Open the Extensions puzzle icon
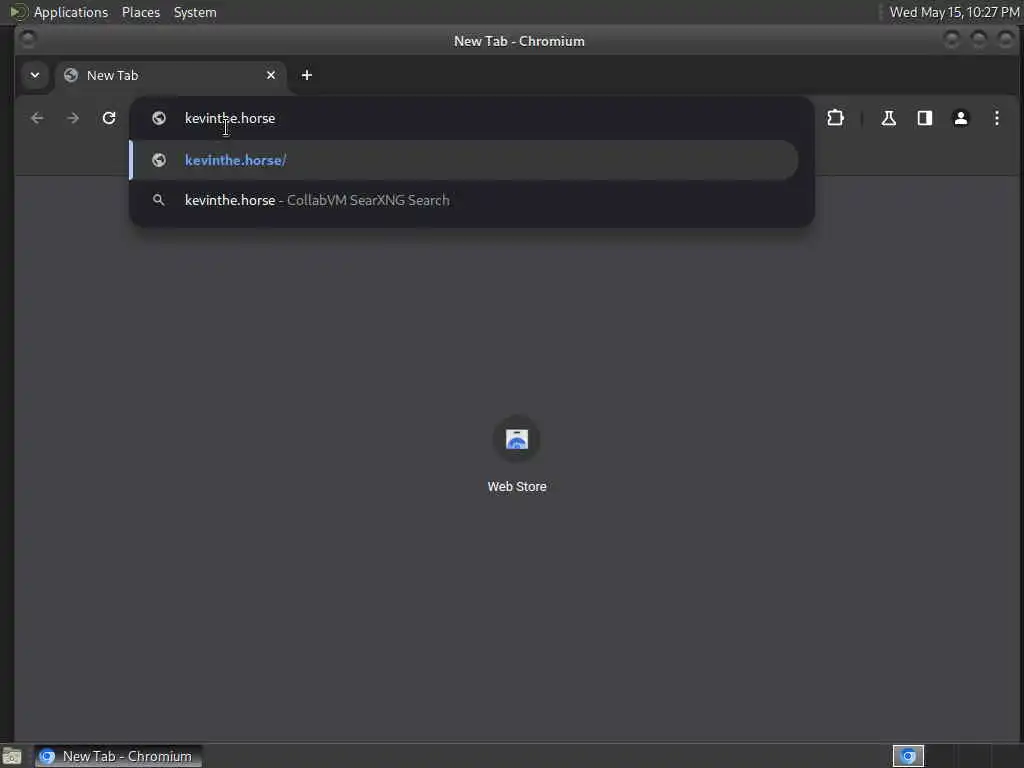 point(835,118)
